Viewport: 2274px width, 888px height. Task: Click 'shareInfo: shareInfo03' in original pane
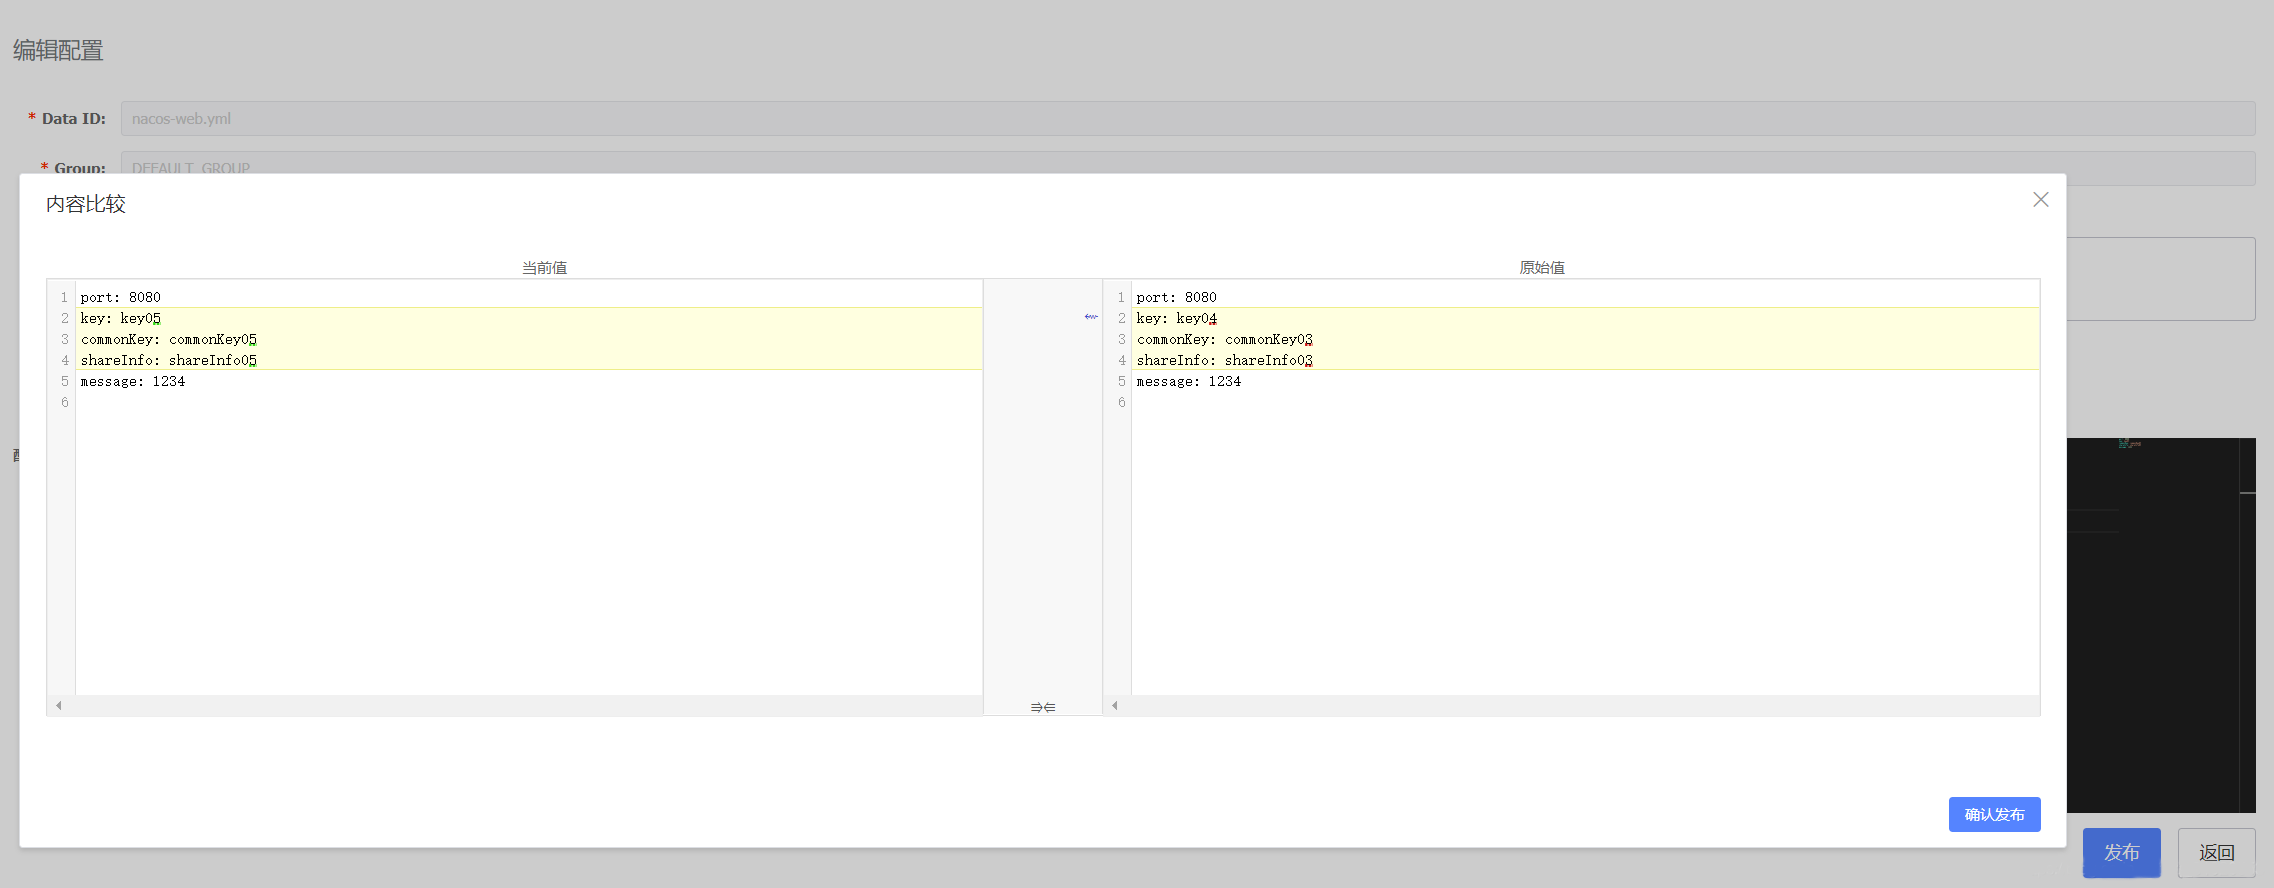pyautogui.click(x=1224, y=360)
